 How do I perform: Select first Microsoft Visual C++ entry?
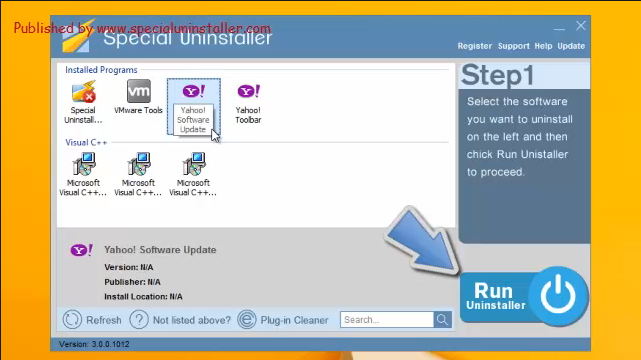tap(84, 164)
